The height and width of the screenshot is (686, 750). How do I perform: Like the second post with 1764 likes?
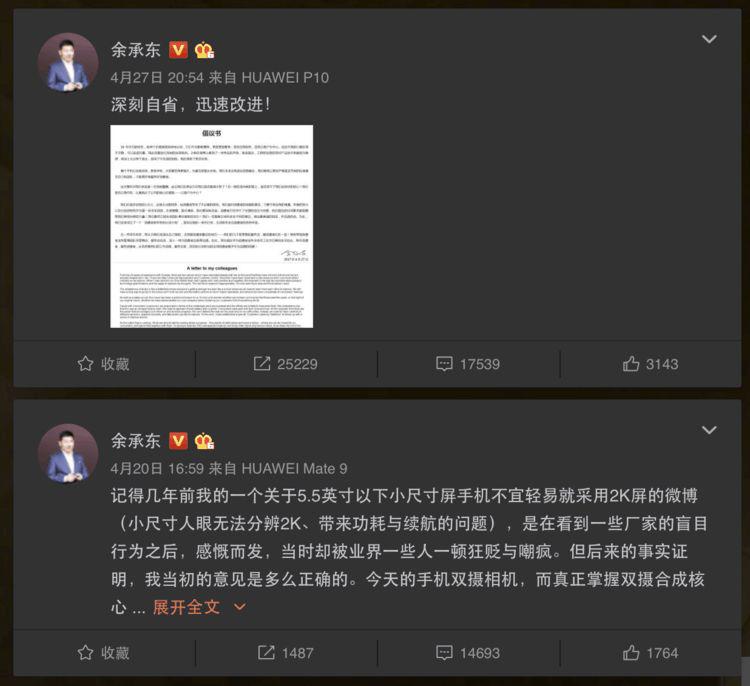631,653
